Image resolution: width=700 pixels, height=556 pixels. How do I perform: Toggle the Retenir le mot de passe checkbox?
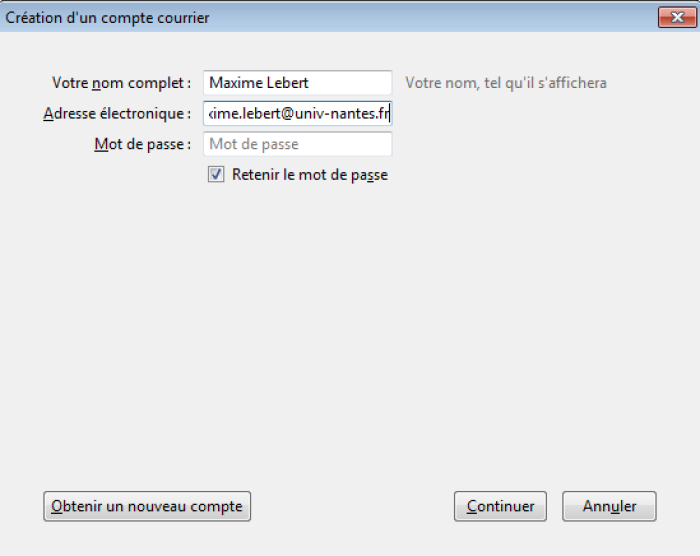tap(216, 174)
